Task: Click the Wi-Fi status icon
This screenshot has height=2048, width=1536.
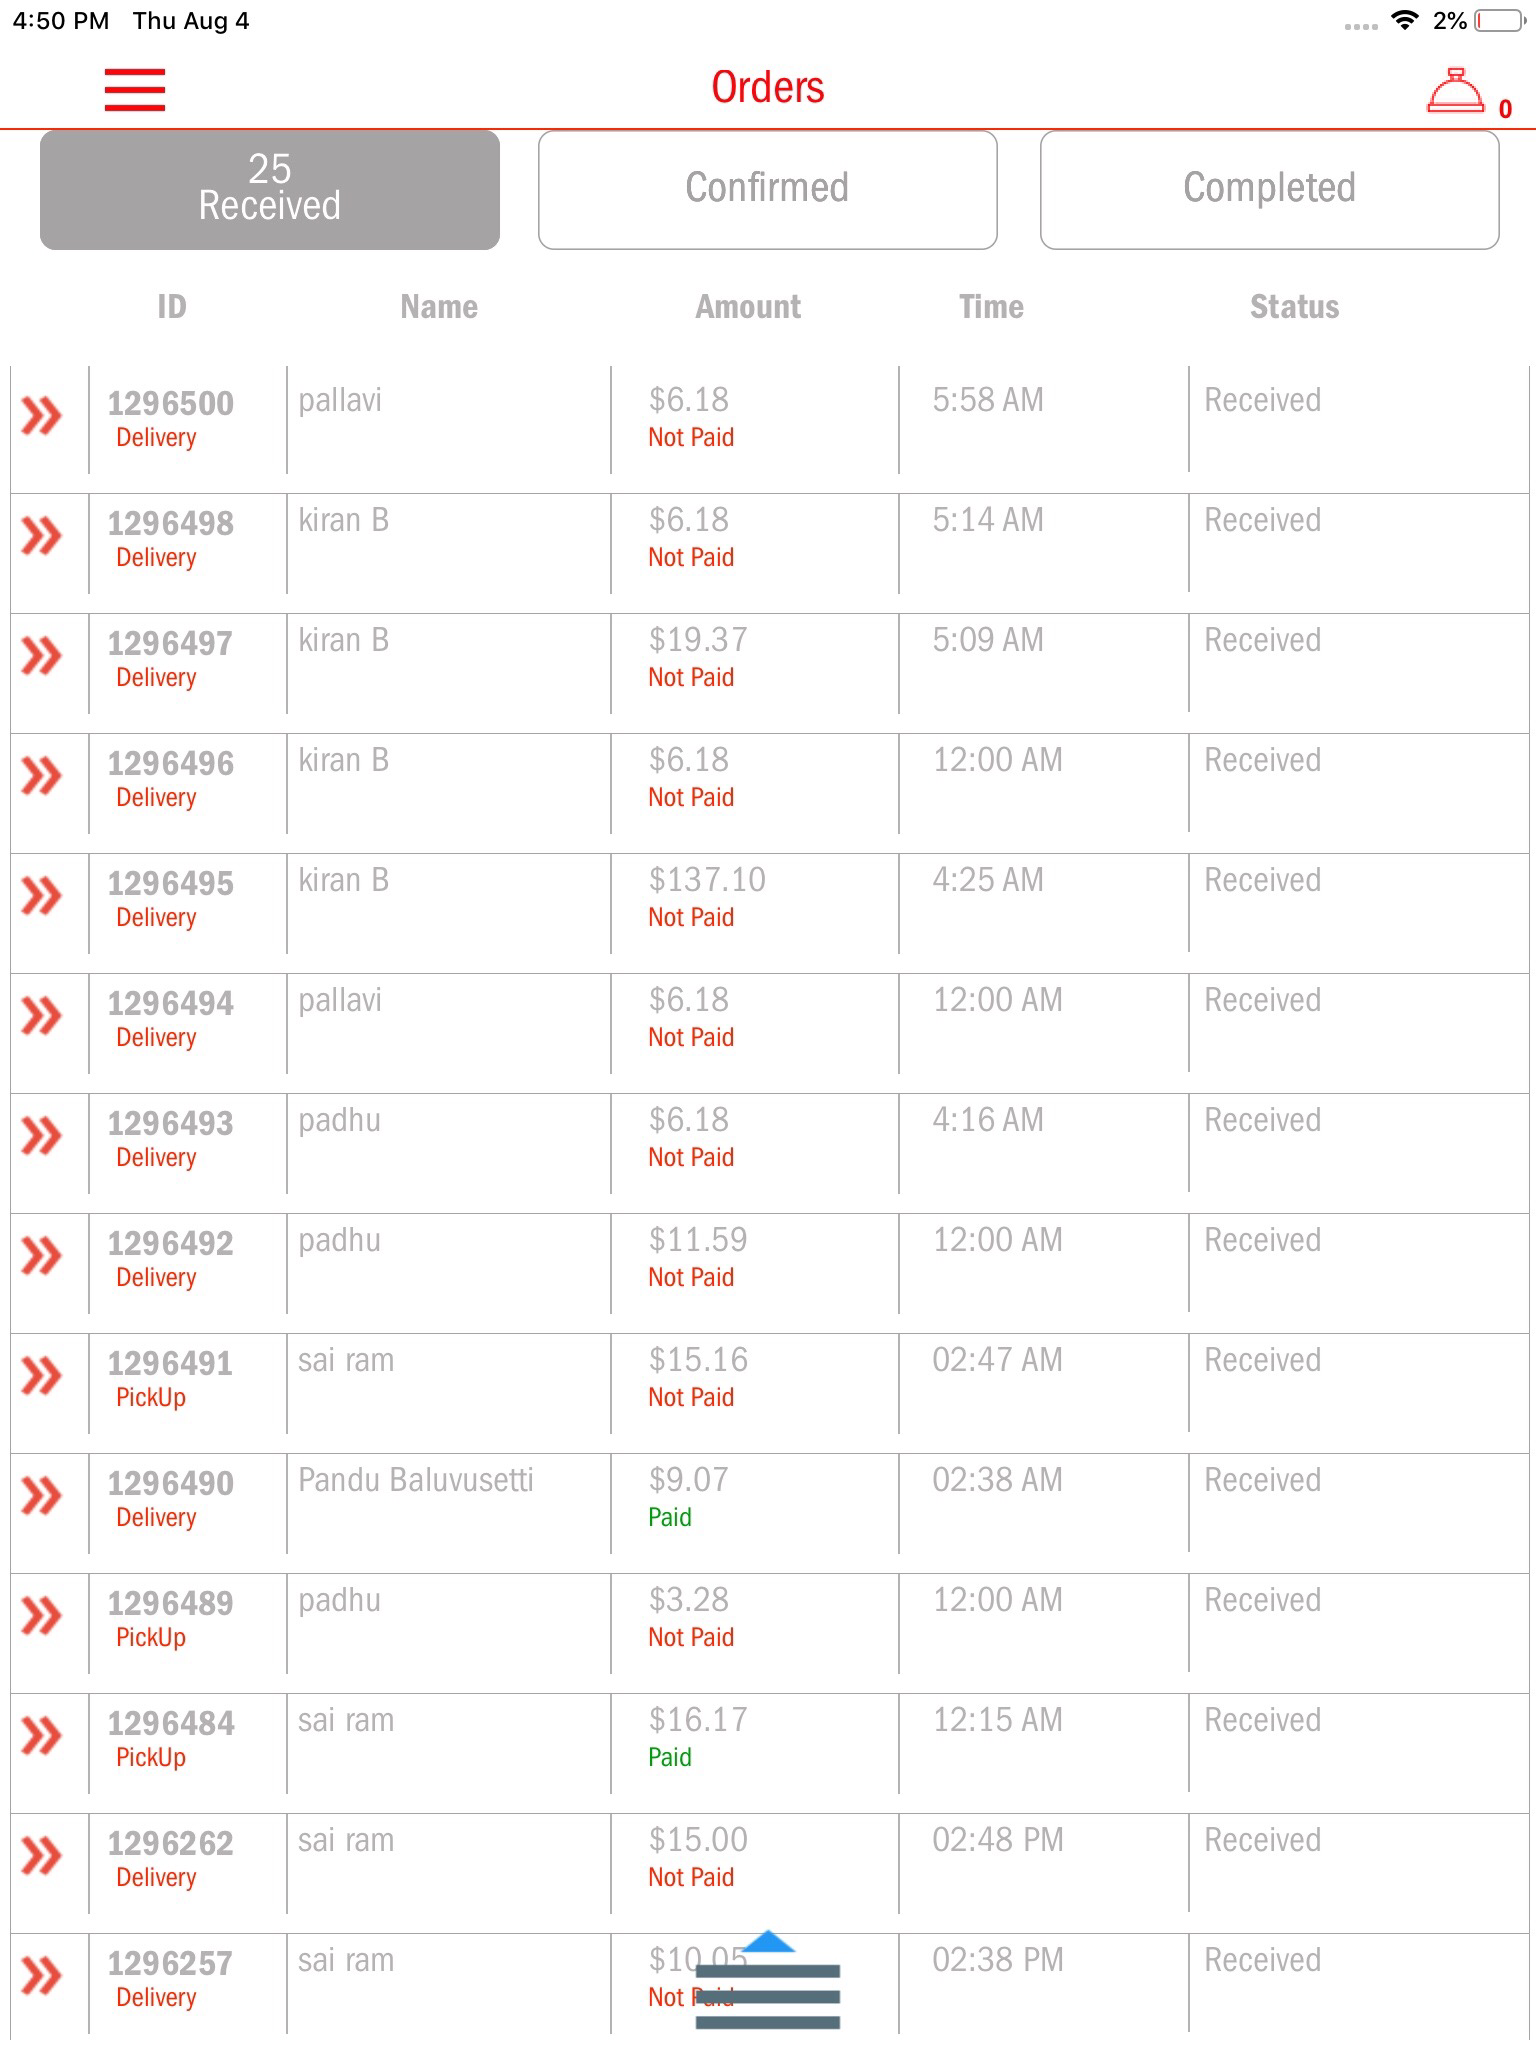Action: [1405, 21]
